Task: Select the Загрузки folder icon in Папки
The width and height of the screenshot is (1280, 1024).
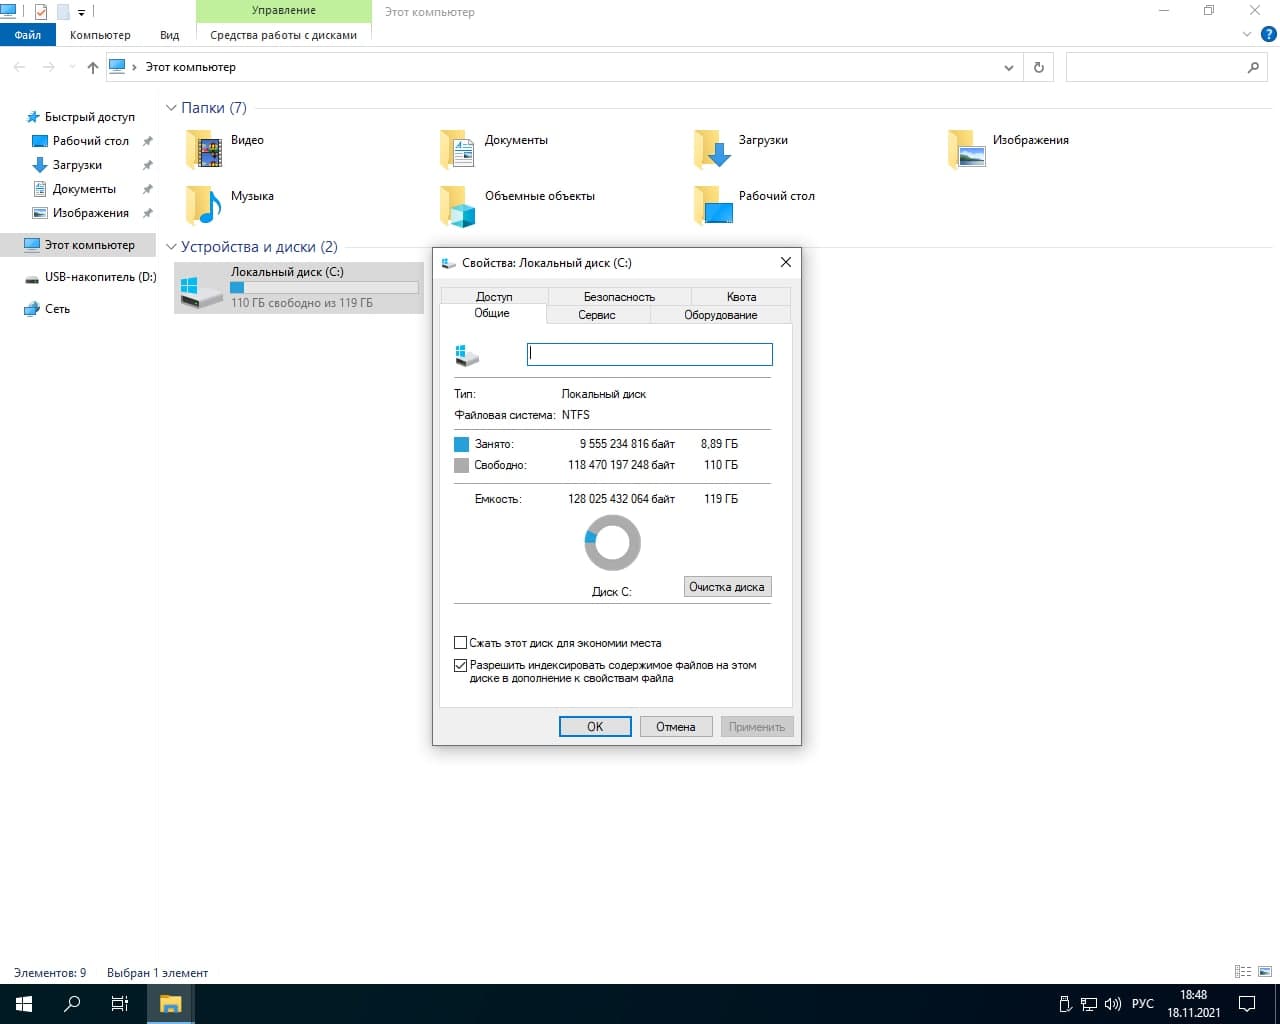Action: point(712,149)
